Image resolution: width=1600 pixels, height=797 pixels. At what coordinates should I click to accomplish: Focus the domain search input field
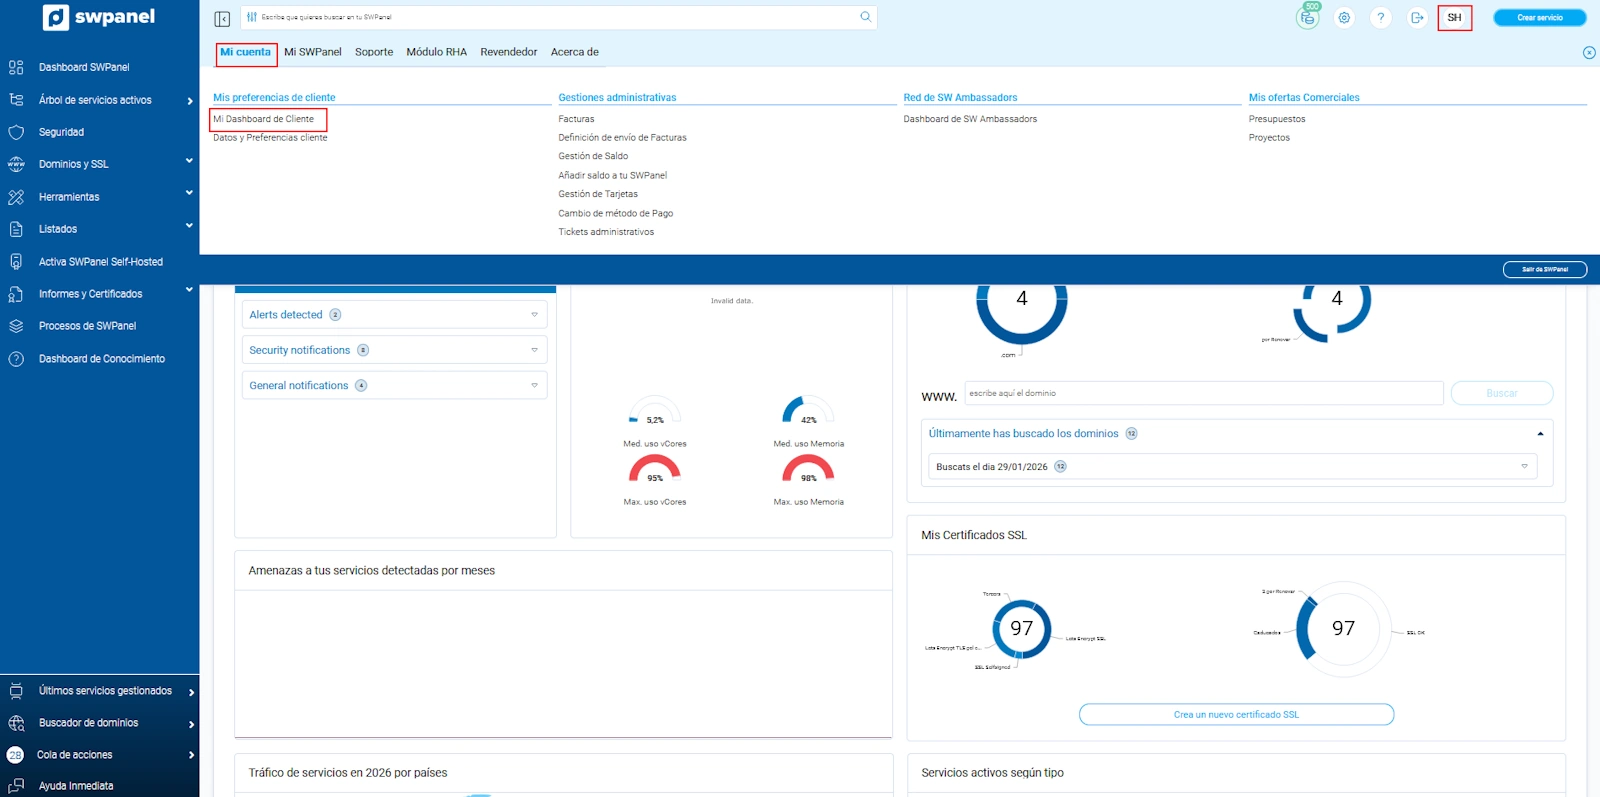pos(1203,393)
